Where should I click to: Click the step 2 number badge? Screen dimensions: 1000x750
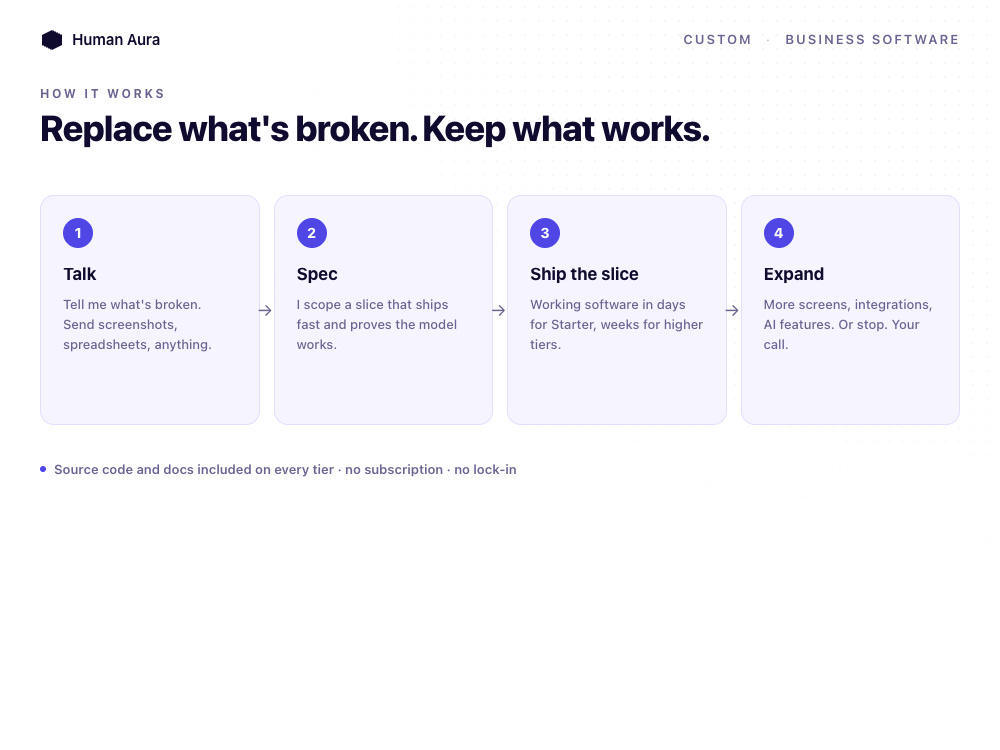tap(312, 233)
